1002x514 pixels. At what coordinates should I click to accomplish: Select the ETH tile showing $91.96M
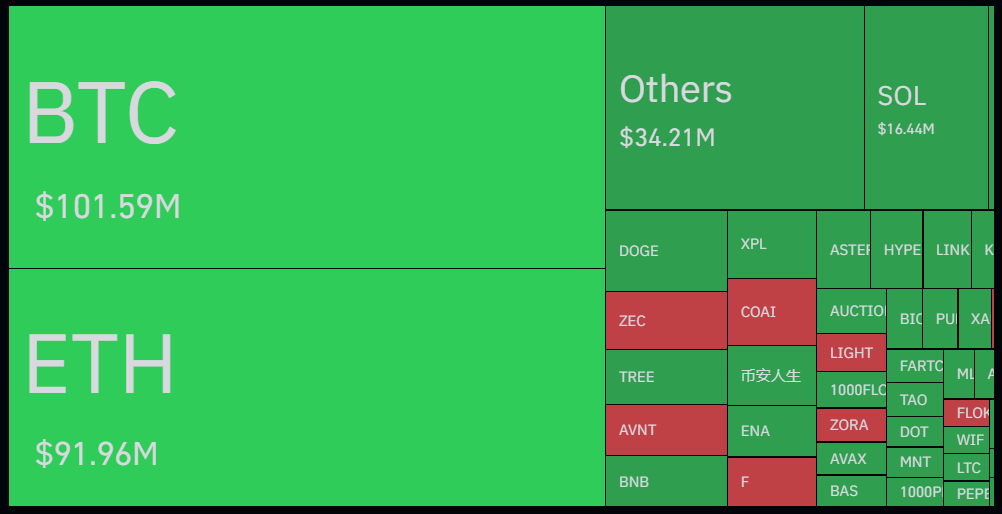click(x=306, y=387)
